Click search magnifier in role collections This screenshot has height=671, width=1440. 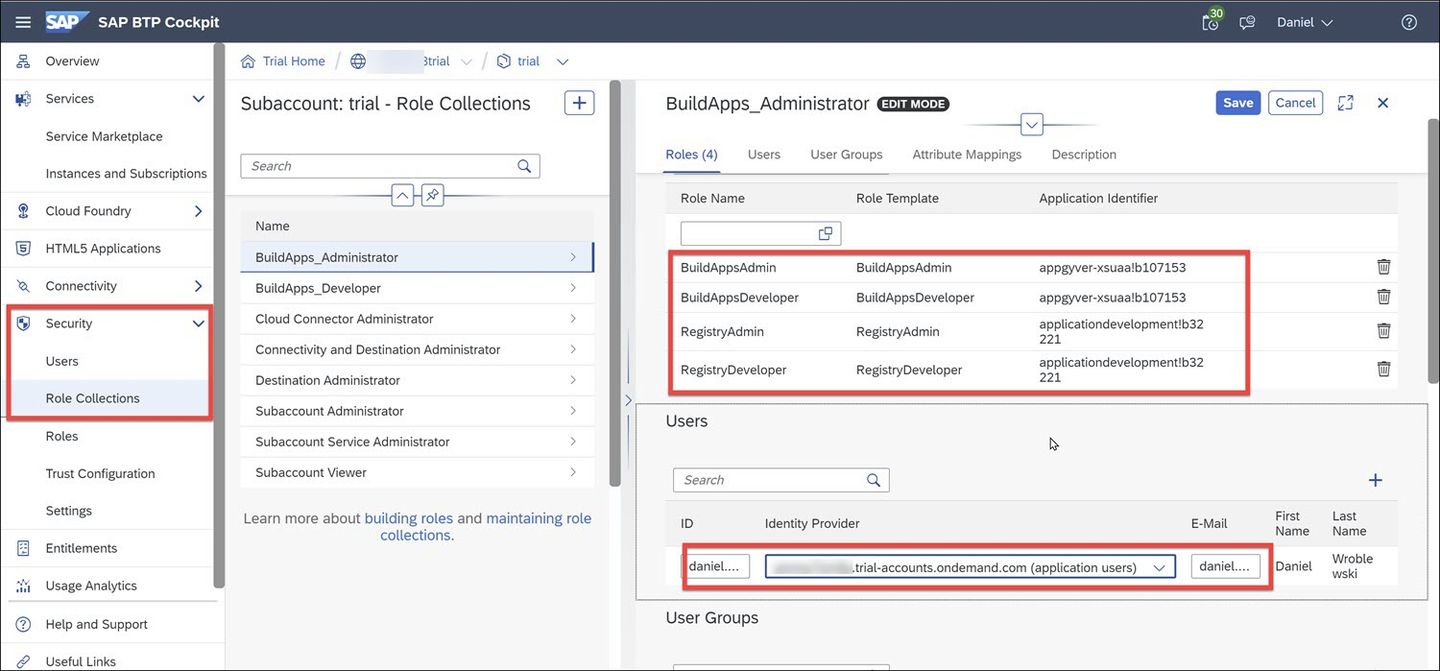525,166
